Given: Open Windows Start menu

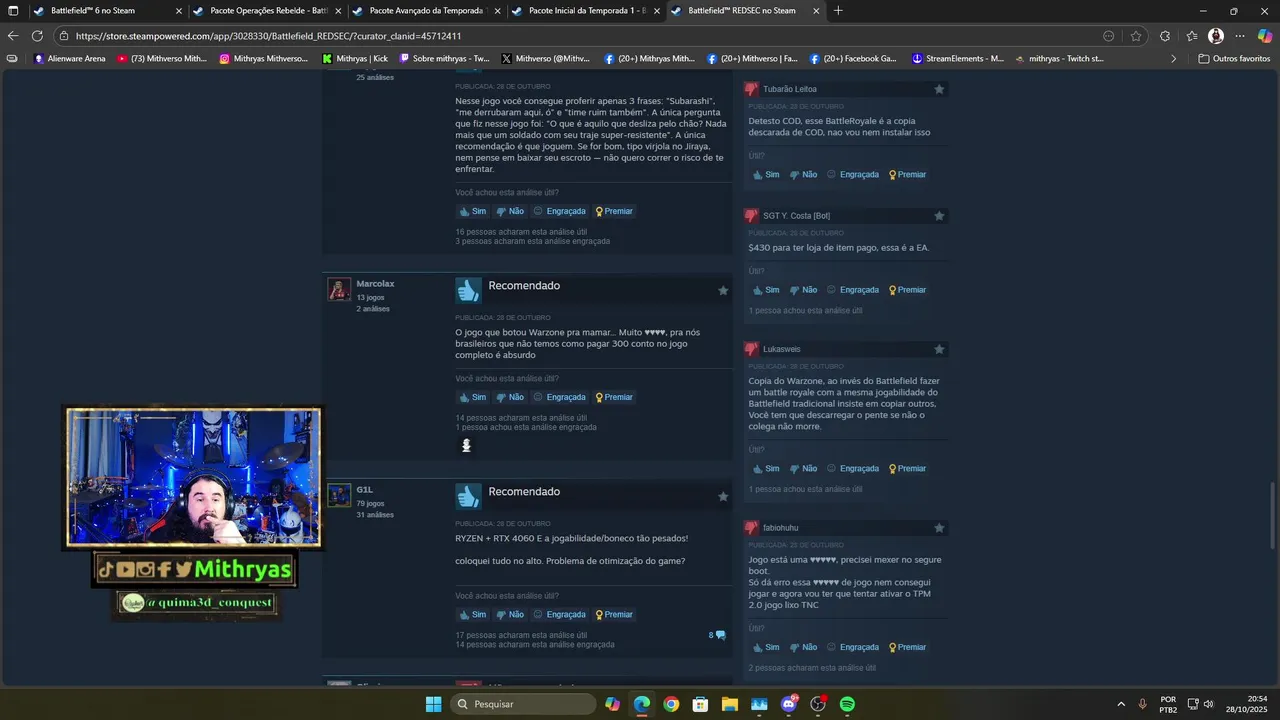Looking at the screenshot, I should pyautogui.click(x=433, y=704).
